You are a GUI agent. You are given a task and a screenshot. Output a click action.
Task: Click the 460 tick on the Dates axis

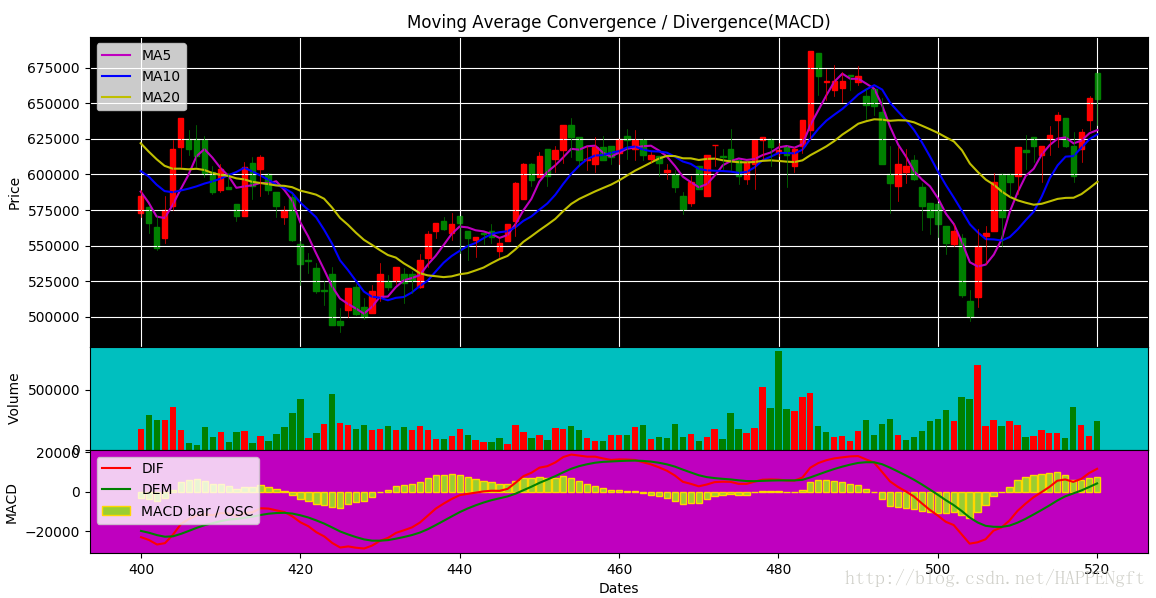pyautogui.click(x=619, y=569)
